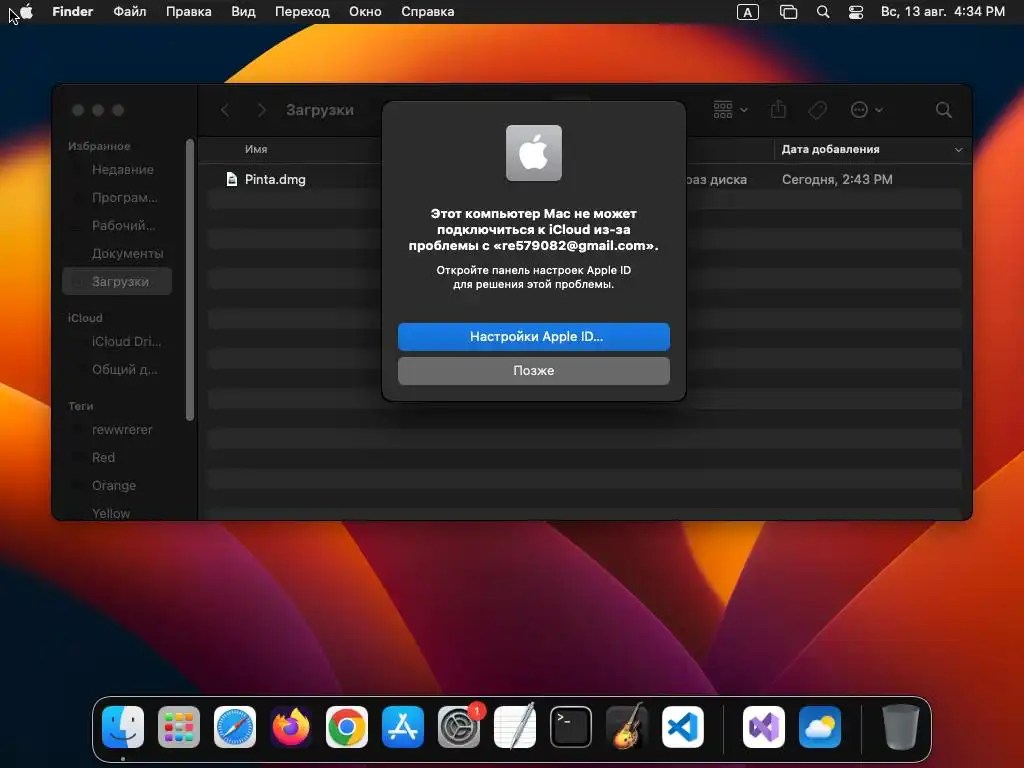The image size is (1024, 768).
Task: Click the keyboard input source icon
Action: coord(748,12)
